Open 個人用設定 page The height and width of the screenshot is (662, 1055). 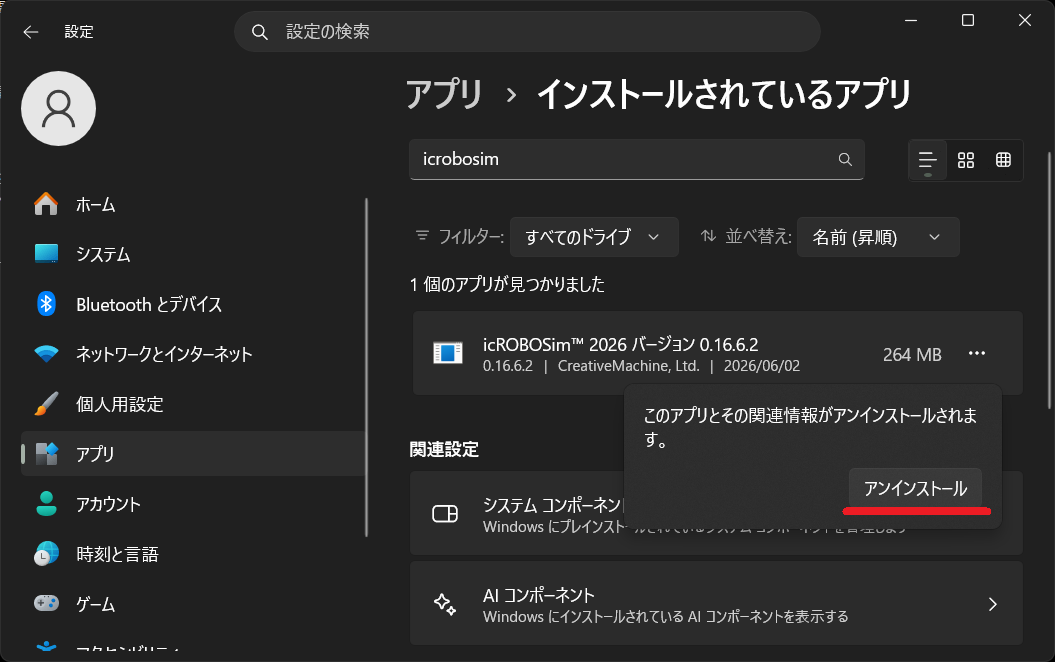pos(192,404)
